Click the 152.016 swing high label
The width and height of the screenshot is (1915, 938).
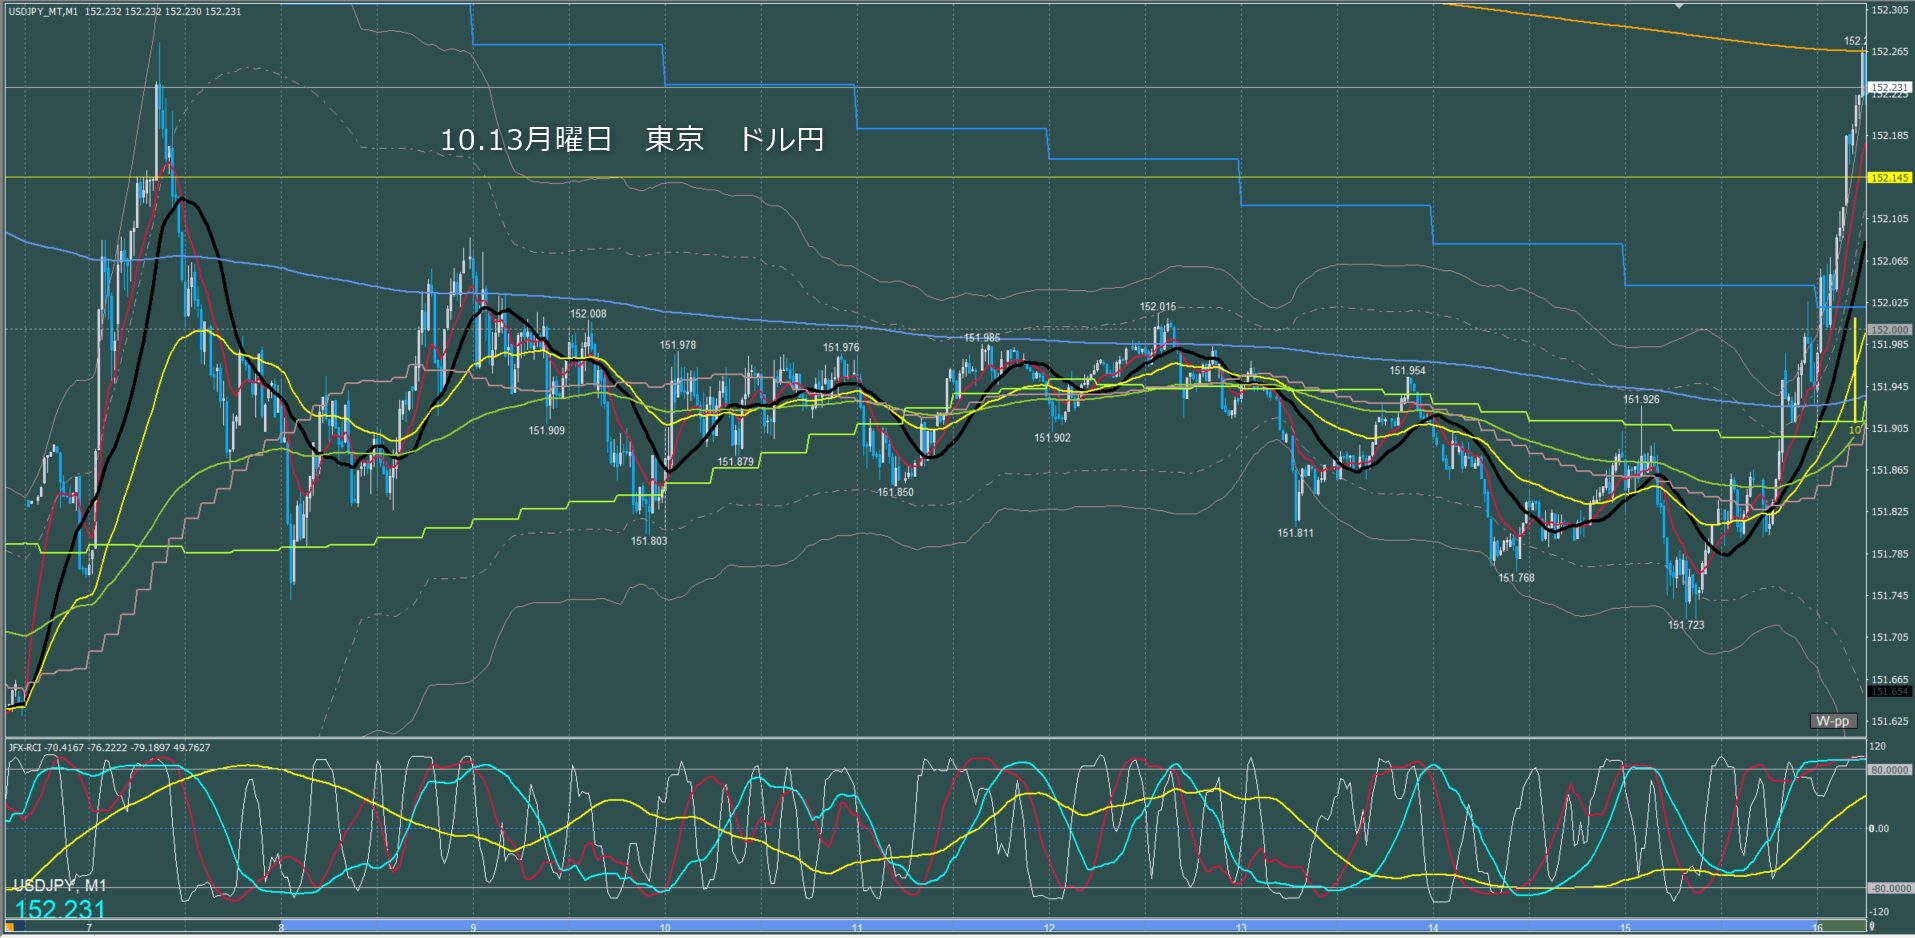click(1157, 307)
